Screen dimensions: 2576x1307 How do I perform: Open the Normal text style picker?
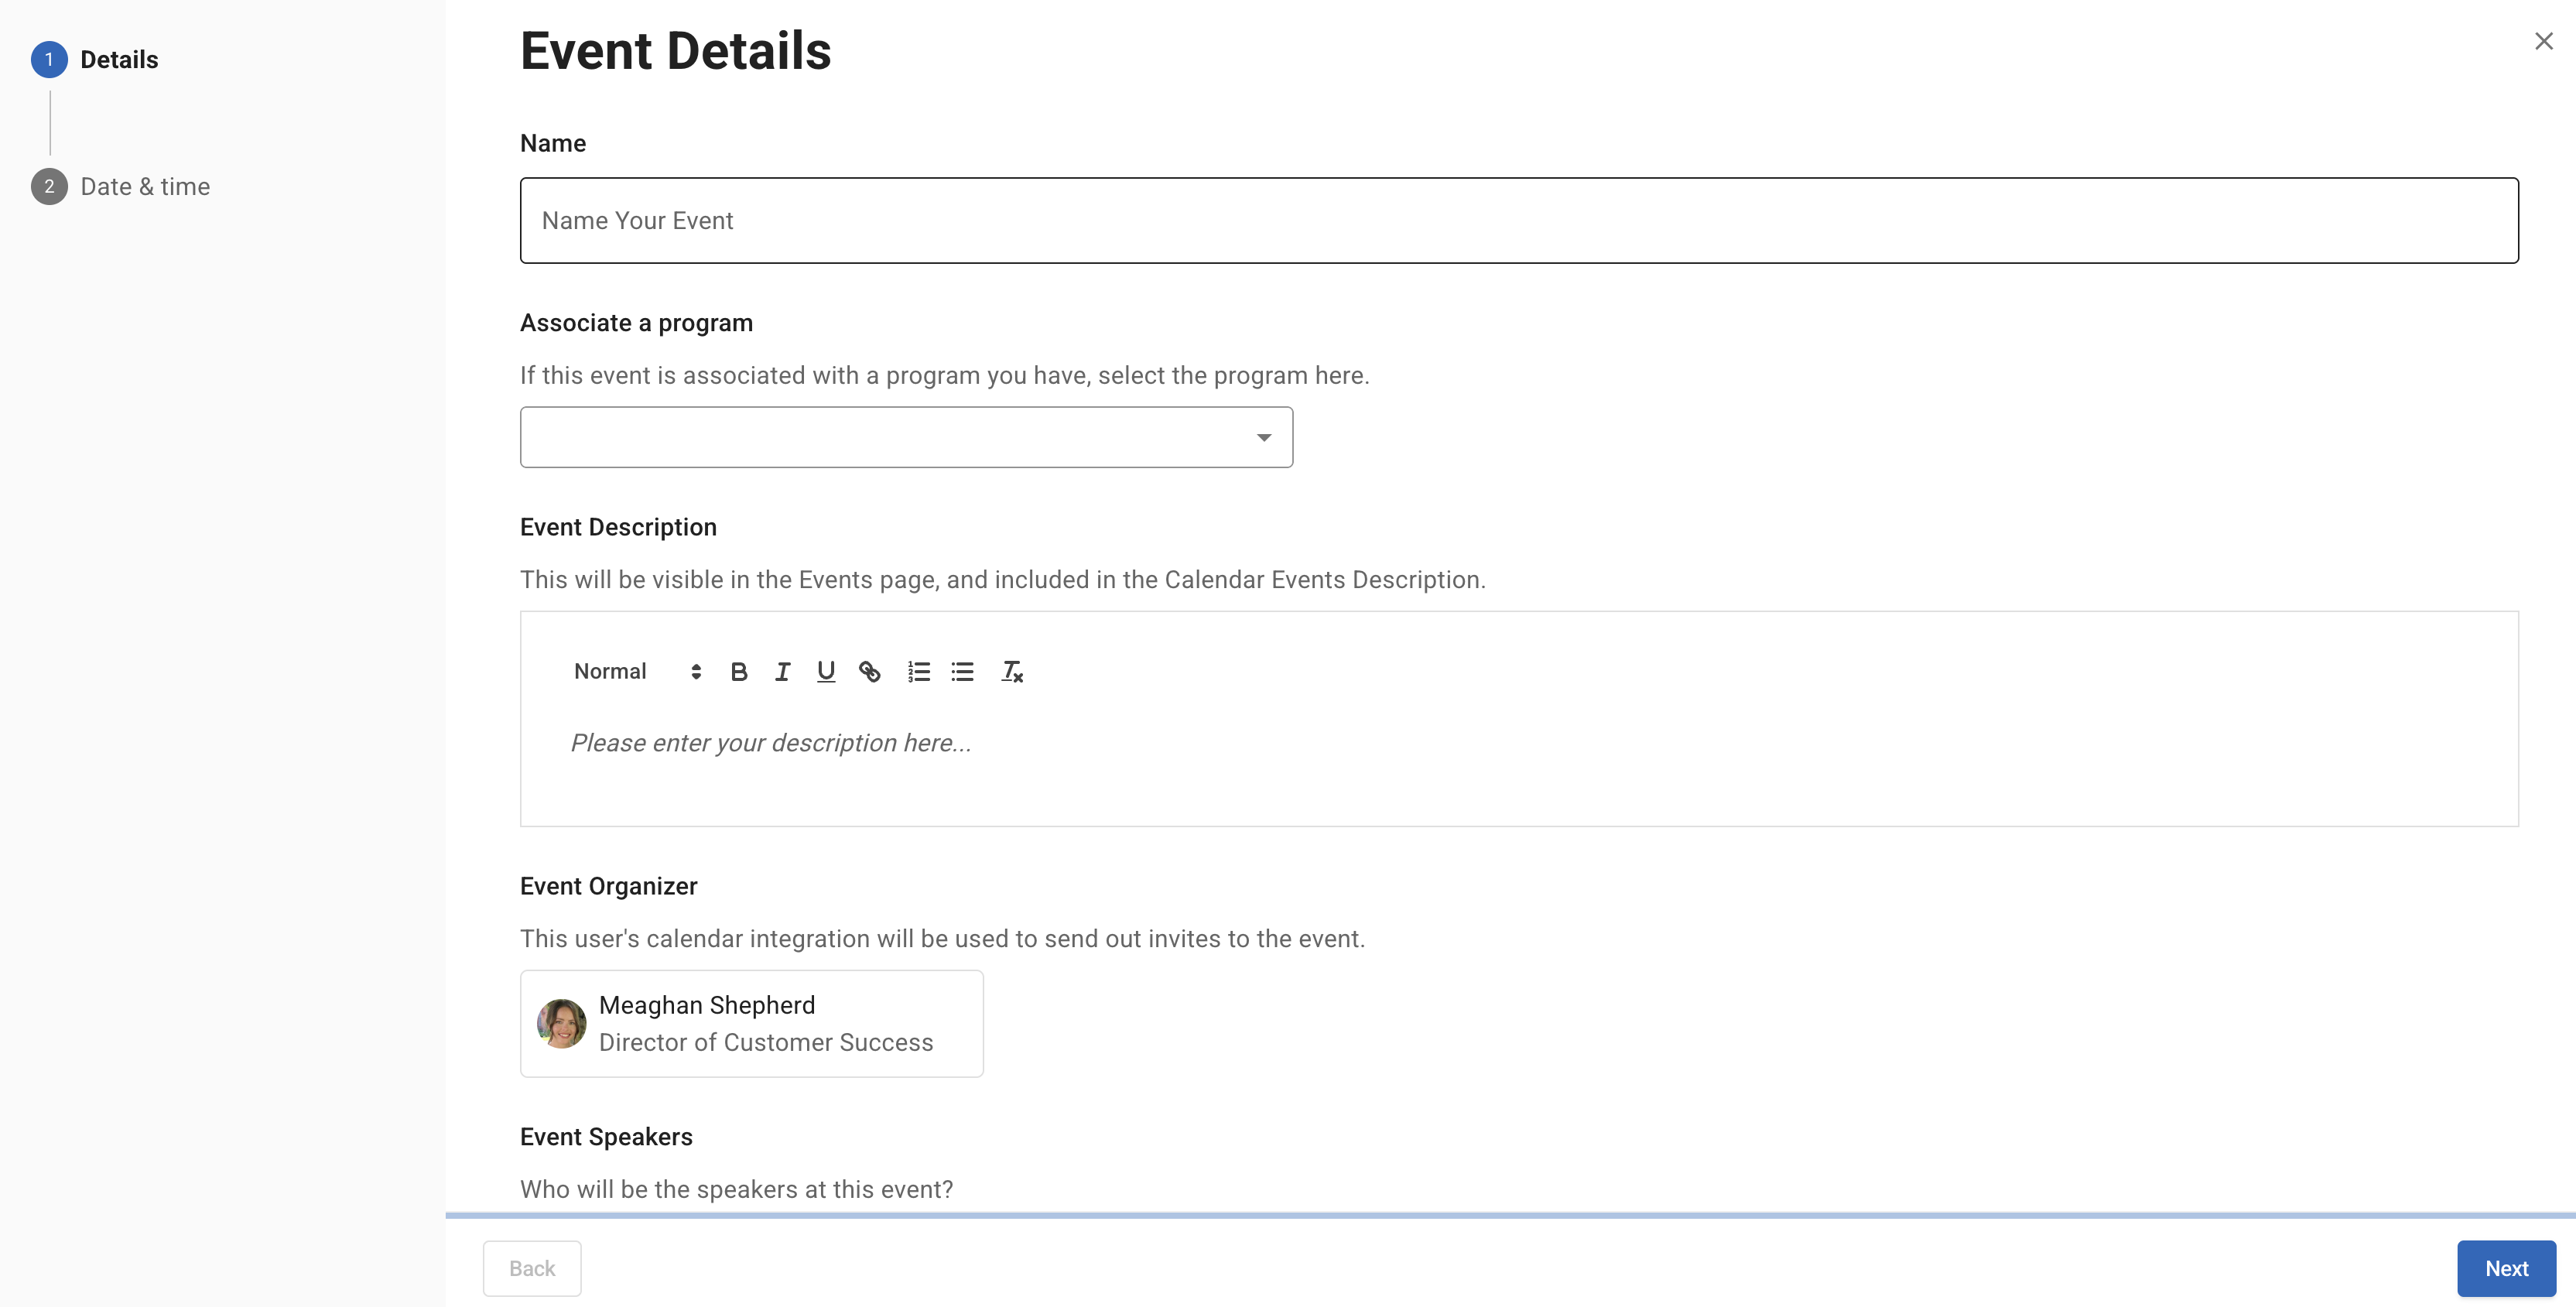[x=637, y=672]
